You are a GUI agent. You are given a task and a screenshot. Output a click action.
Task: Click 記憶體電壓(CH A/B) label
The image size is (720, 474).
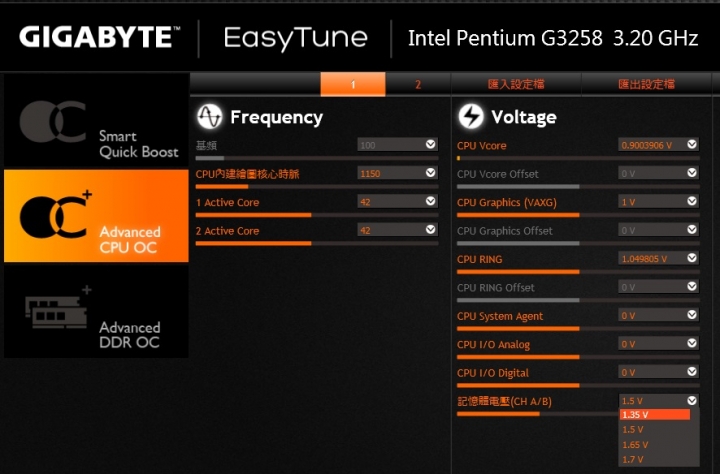click(505, 401)
